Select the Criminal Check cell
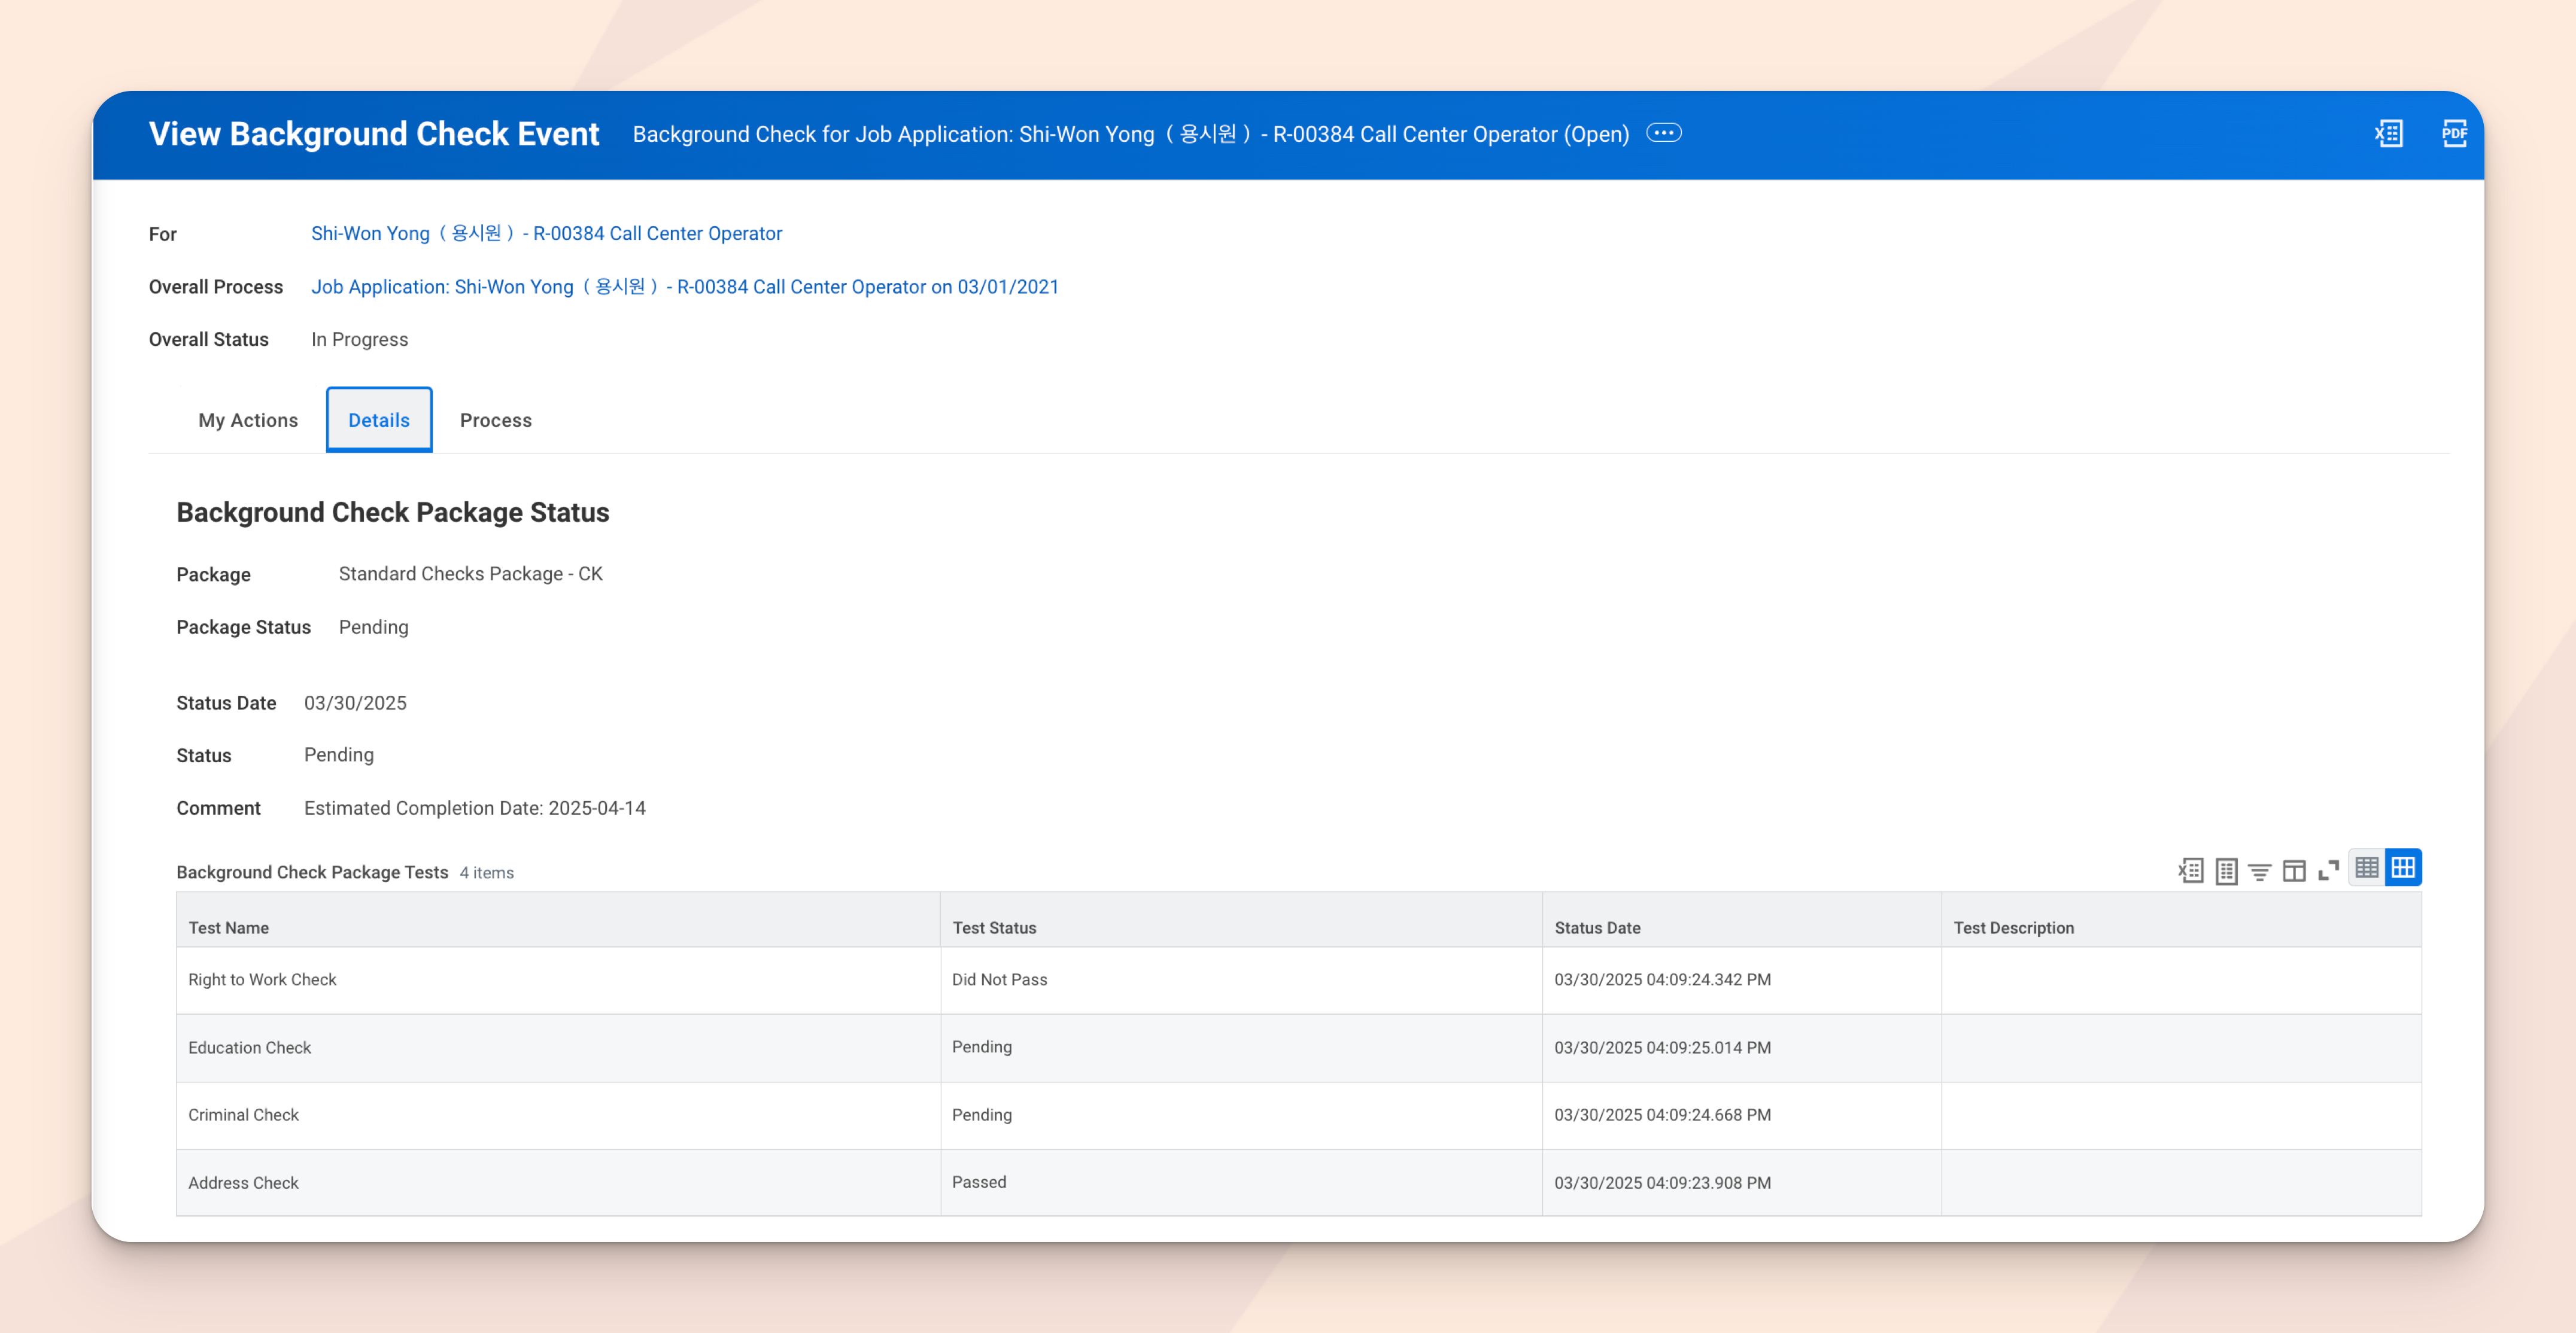Screen dimensions: 2576x1333 (558, 1115)
